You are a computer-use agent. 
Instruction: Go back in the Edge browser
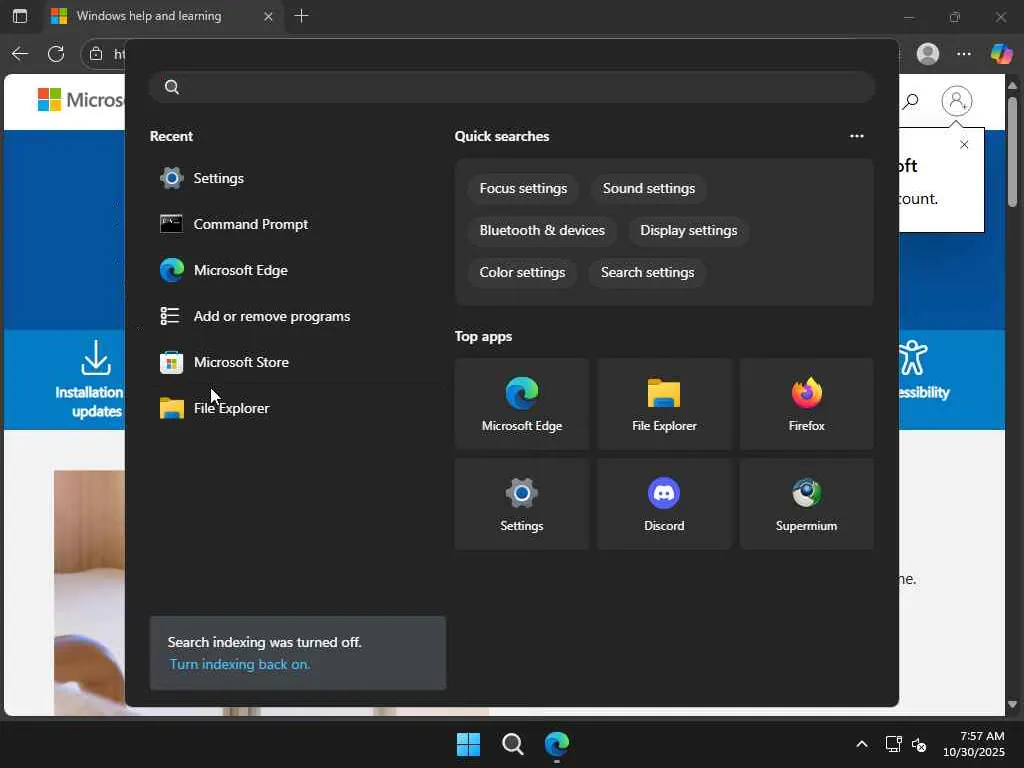point(20,54)
